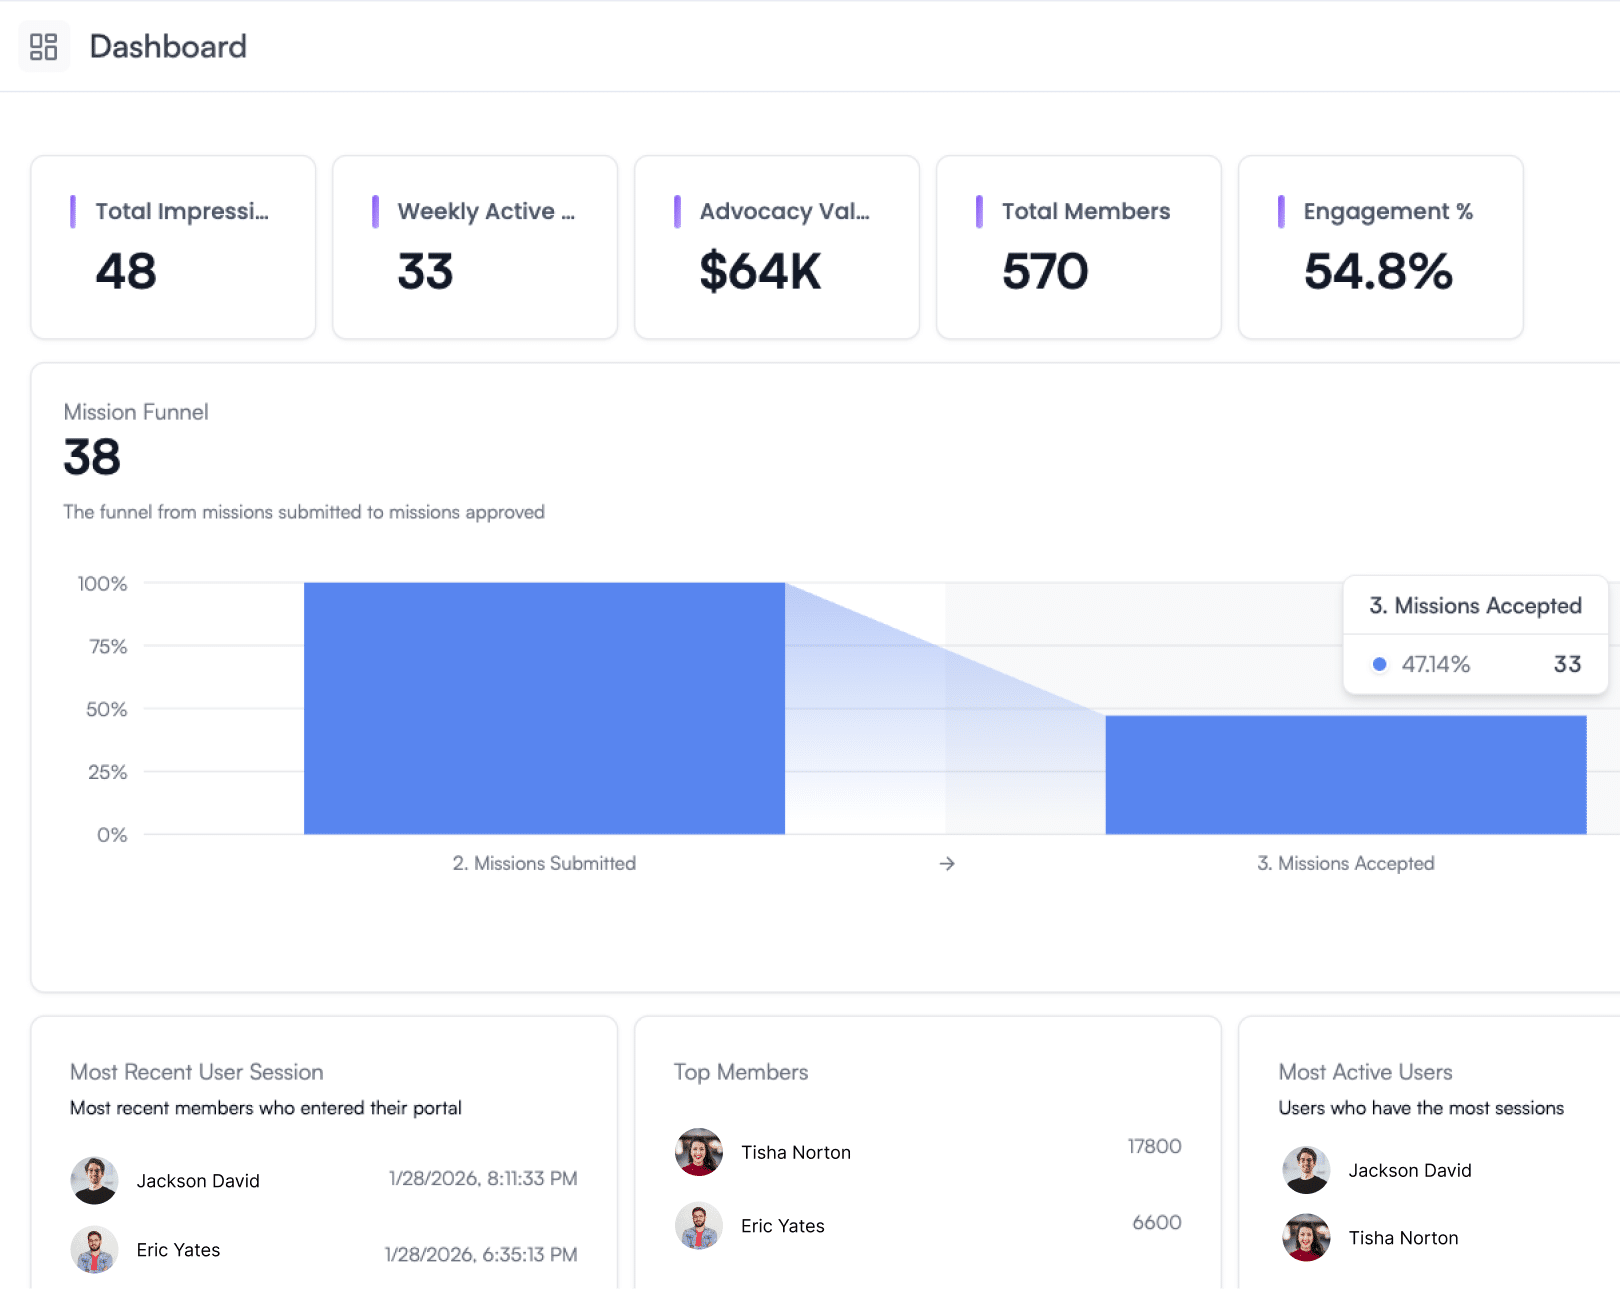Click Eric Yates's avatar in Top Members

[x=699, y=1226]
